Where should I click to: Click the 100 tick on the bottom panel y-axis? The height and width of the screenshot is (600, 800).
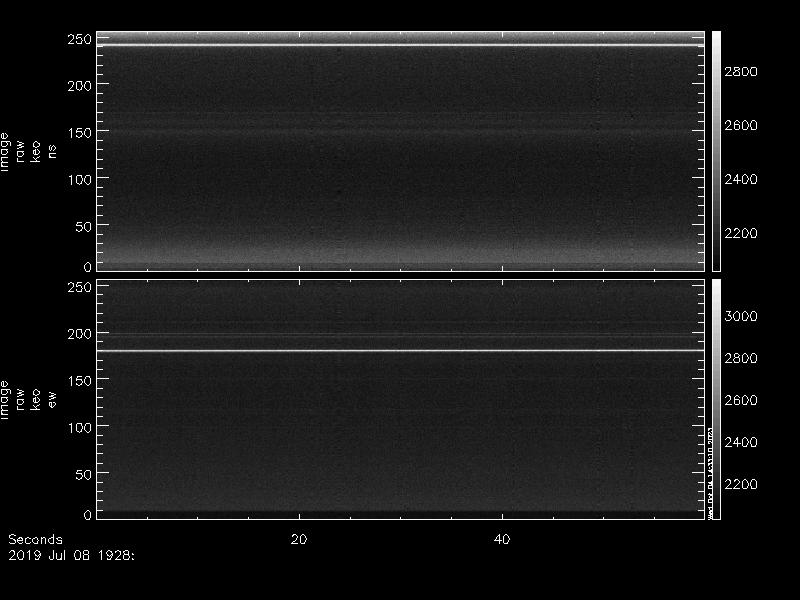80,427
